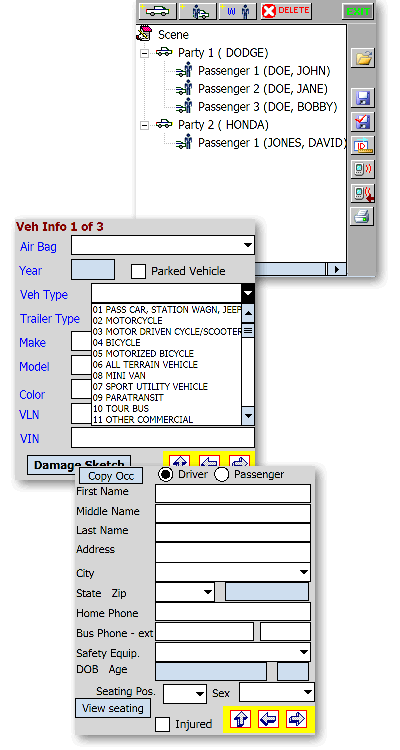Click the add witness person icon
This screenshot has width=400, height=750.
tap(238, 11)
